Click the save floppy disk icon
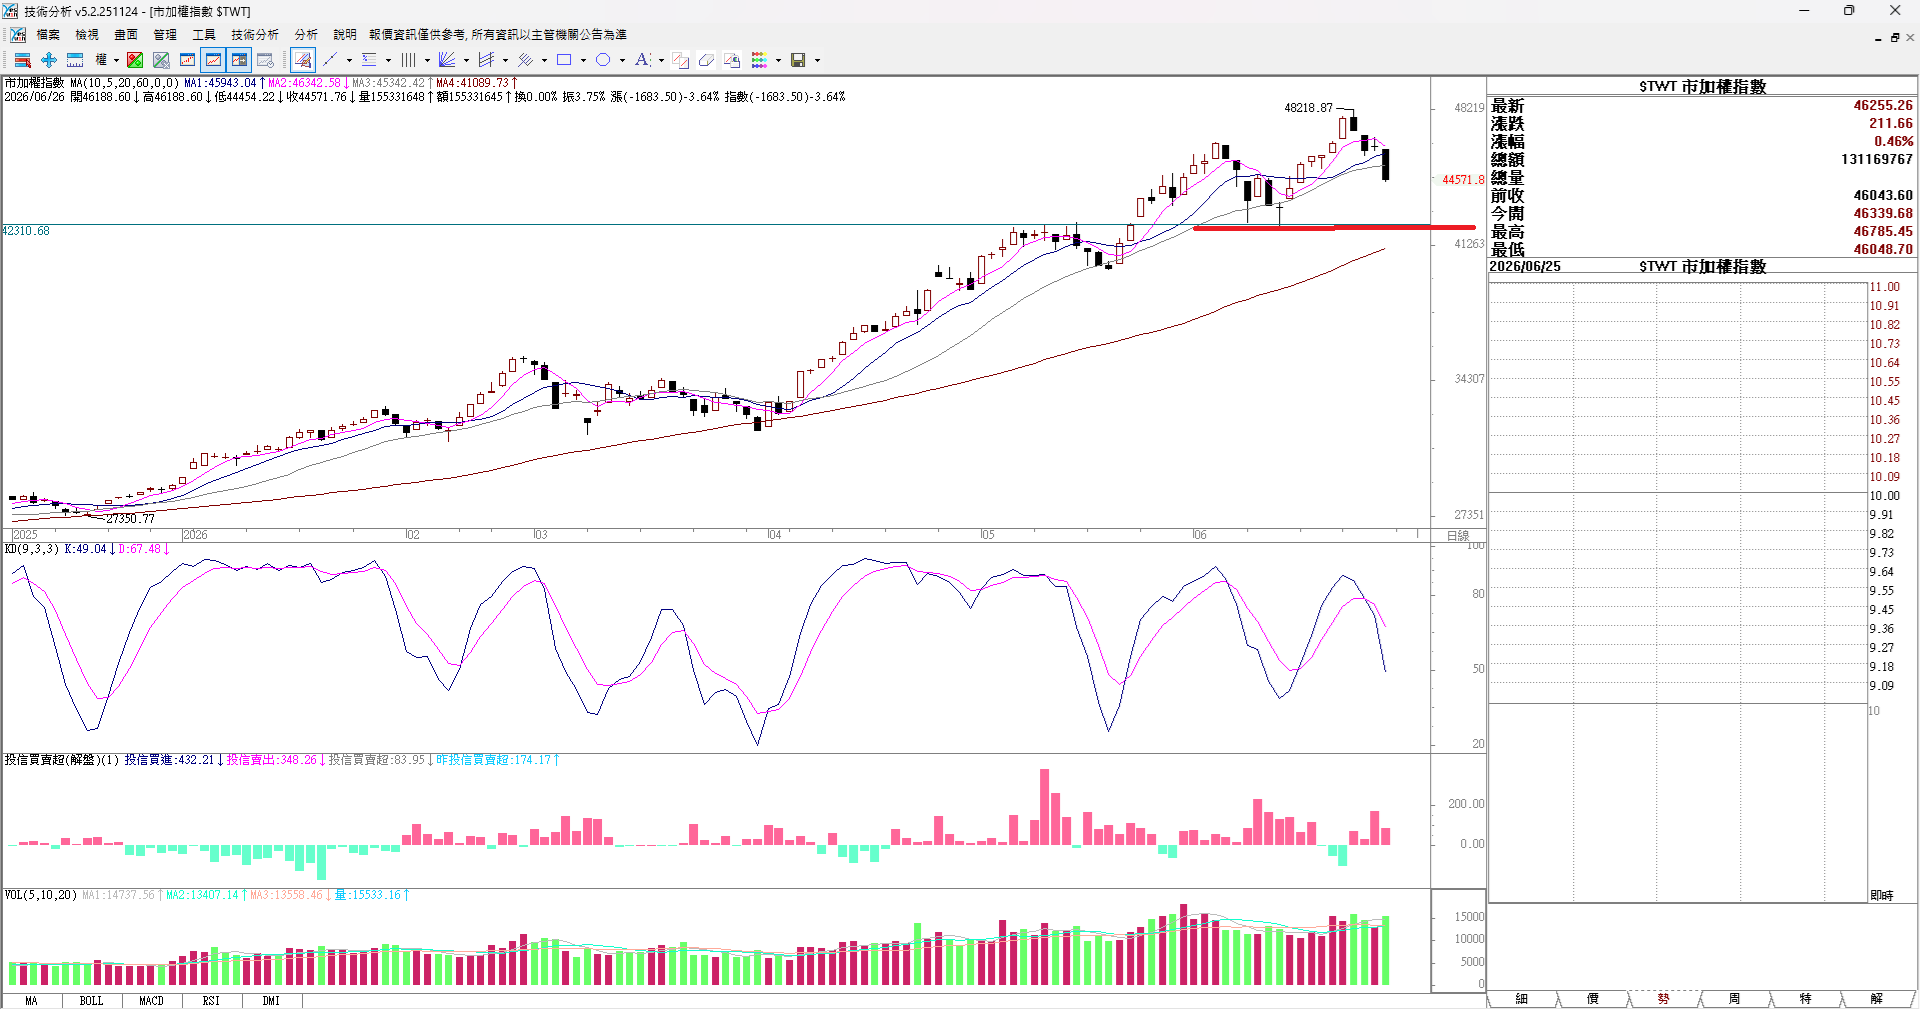 click(798, 60)
